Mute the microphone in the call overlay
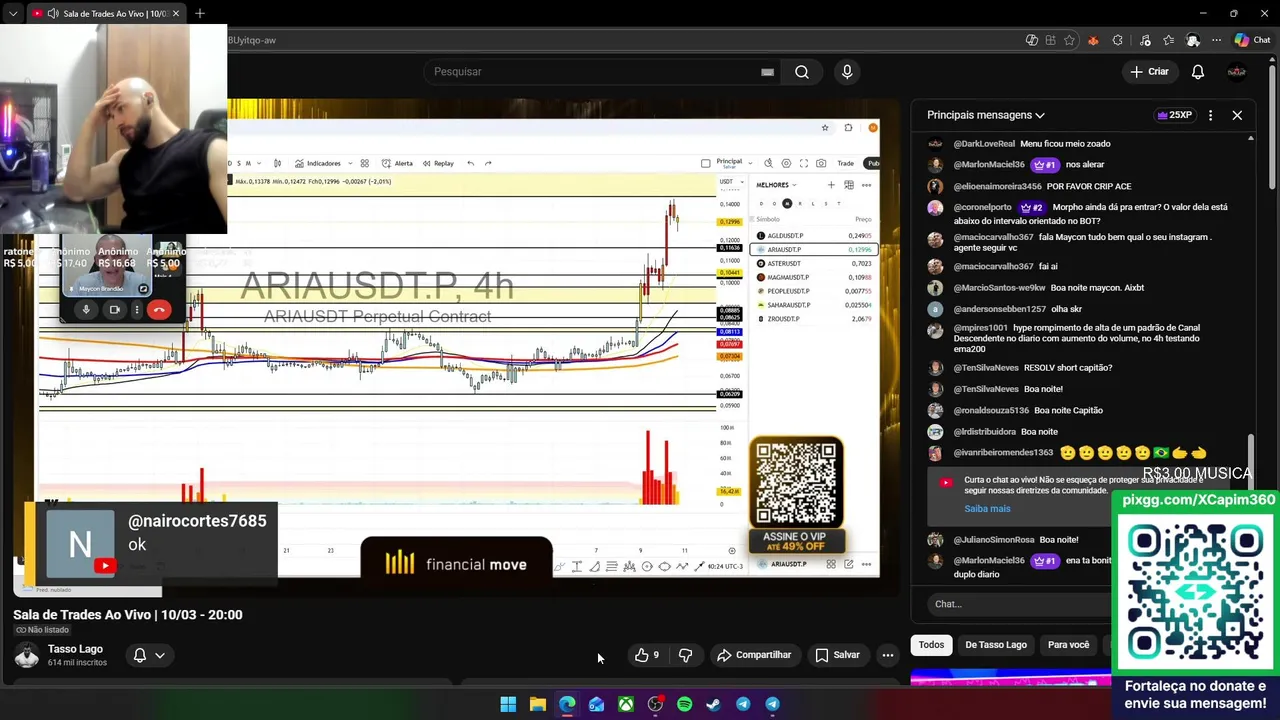 pyautogui.click(x=86, y=310)
